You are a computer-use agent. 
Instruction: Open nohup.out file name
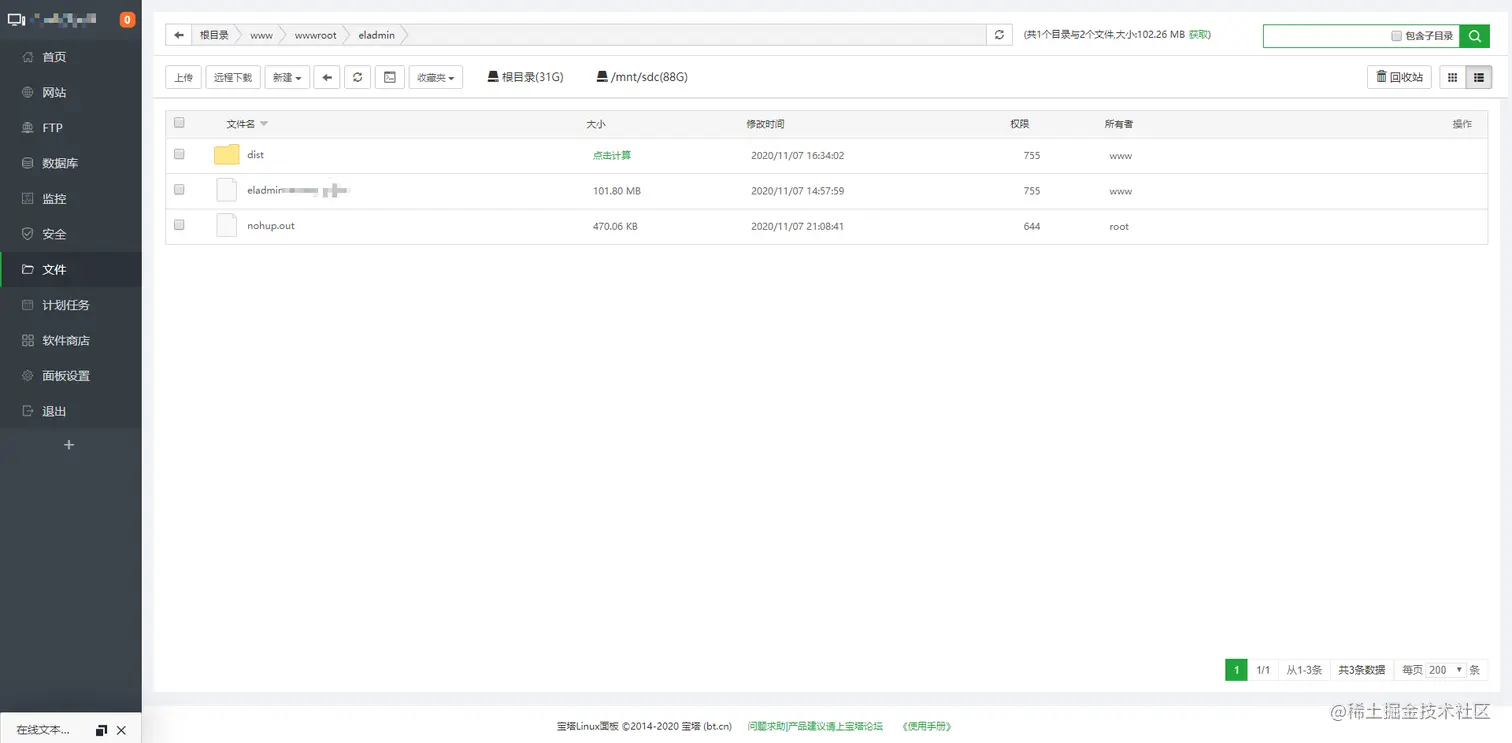coord(271,226)
